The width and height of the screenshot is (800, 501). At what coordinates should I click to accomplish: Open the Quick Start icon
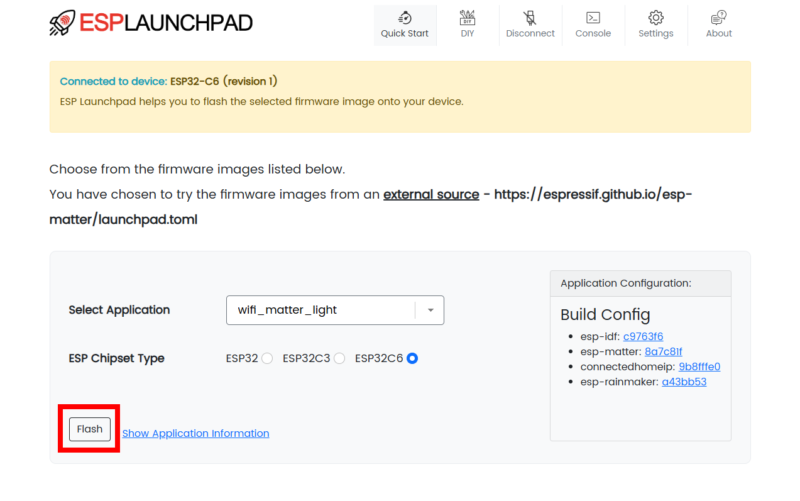pyautogui.click(x=404, y=18)
